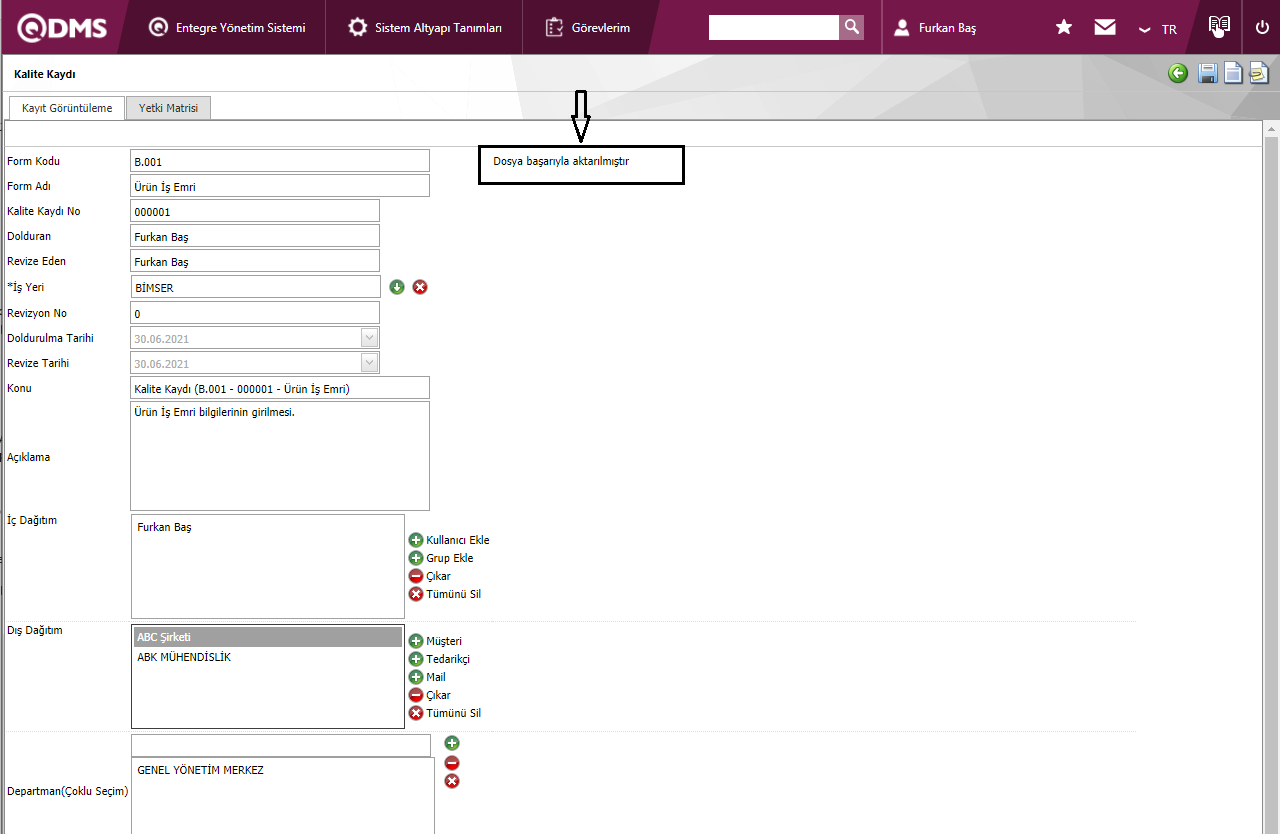
Task: Click the page icon with yellow note
Action: [1258, 73]
